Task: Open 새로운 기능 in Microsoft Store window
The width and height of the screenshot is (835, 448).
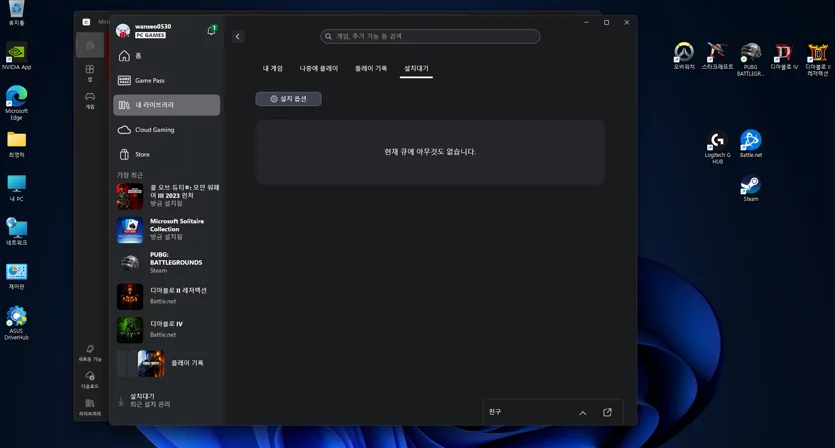Action: (90, 353)
